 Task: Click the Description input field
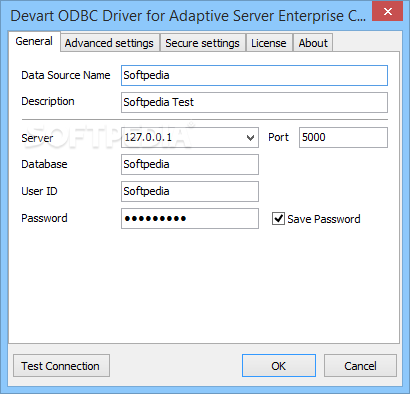[x=254, y=102]
